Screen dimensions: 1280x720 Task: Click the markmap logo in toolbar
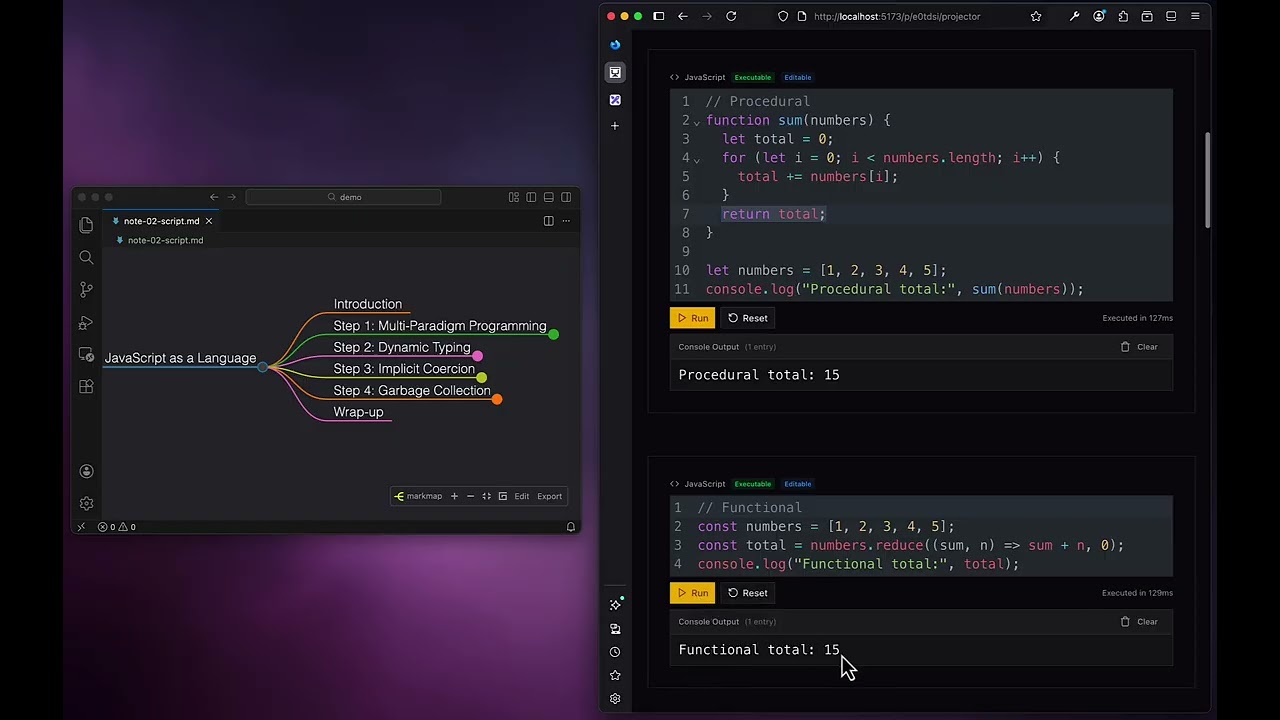(x=418, y=496)
